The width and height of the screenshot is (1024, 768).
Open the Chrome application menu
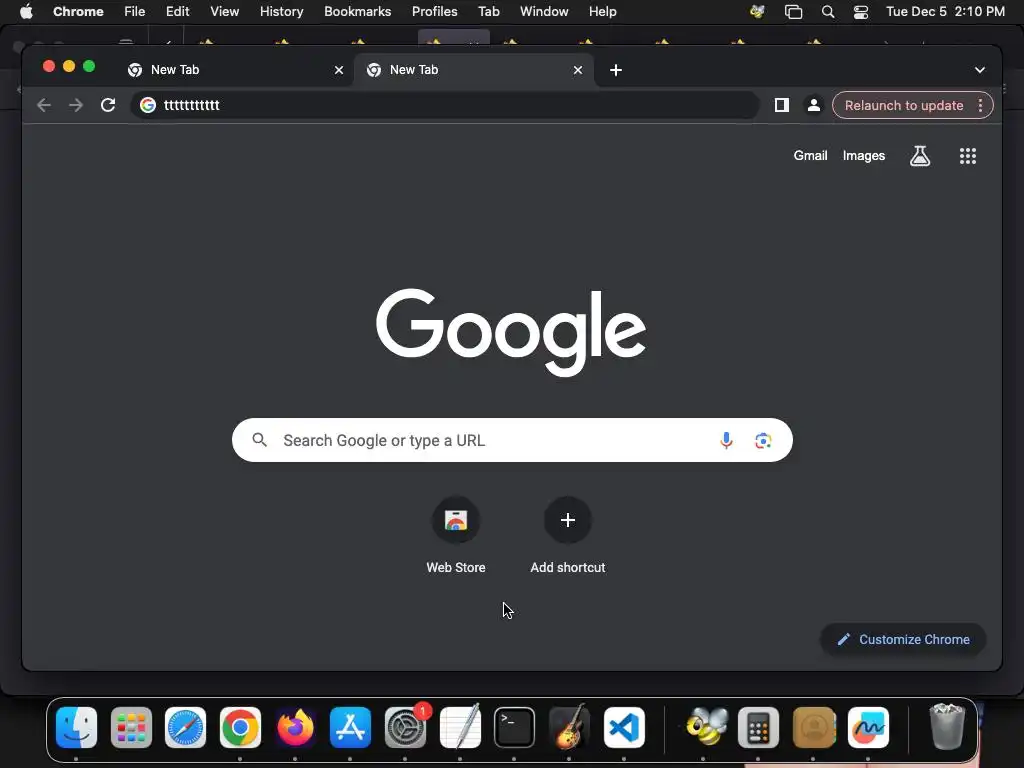coord(78,12)
